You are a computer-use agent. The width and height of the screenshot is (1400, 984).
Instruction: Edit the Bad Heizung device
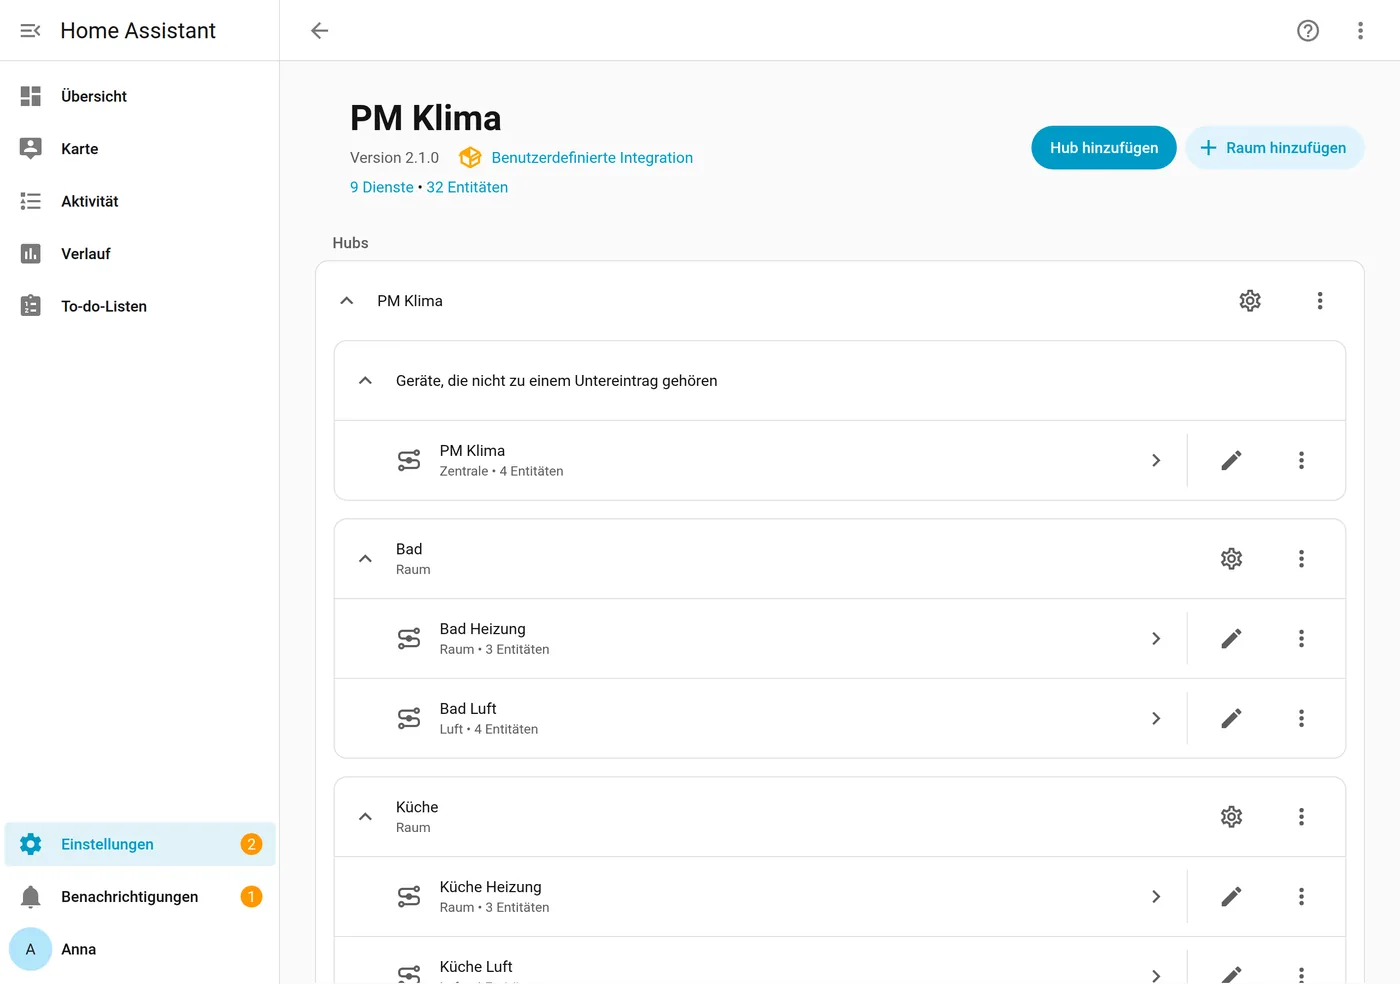point(1231,638)
